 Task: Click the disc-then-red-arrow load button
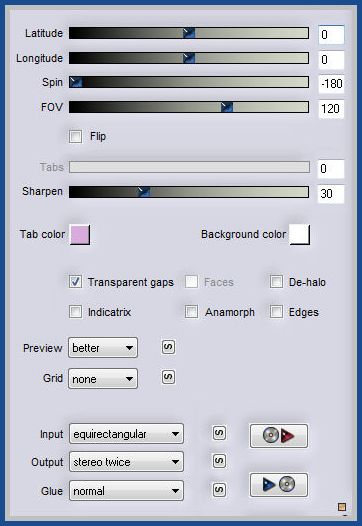pos(278,436)
